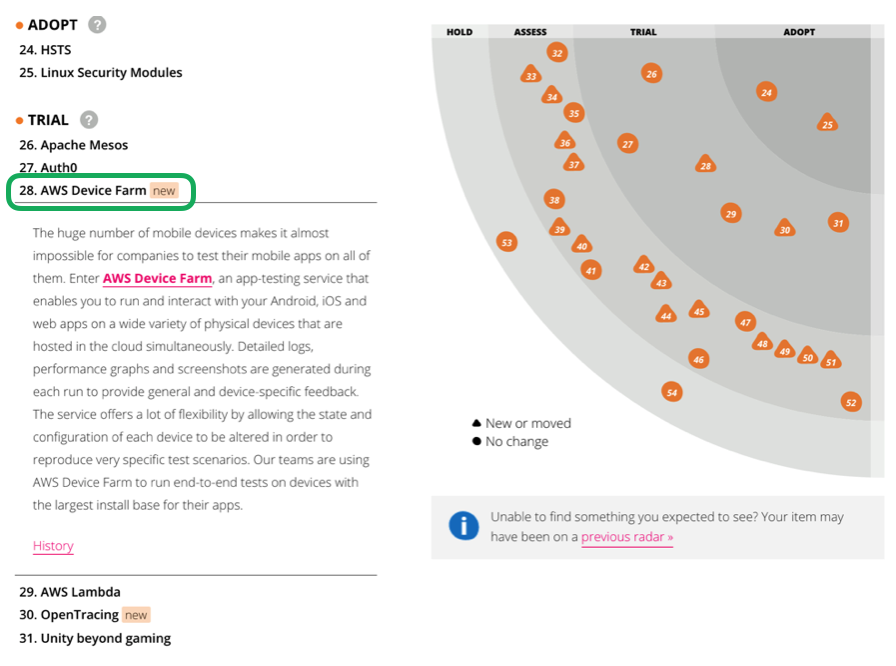
Task: Collapse the AWS Device Farm entry
Action: (93, 190)
